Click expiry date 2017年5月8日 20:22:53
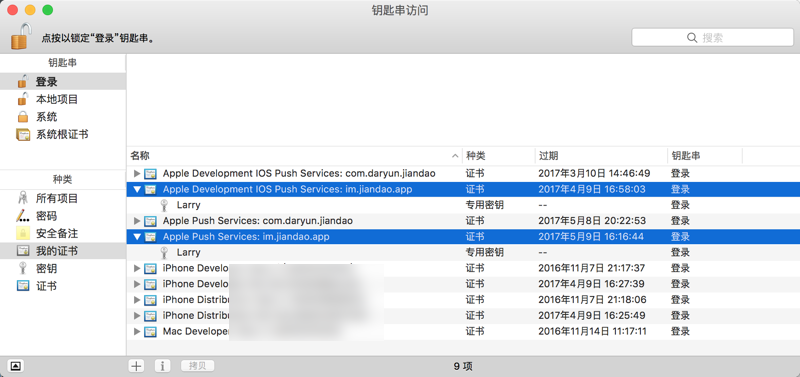800x377 pixels. pos(592,221)
